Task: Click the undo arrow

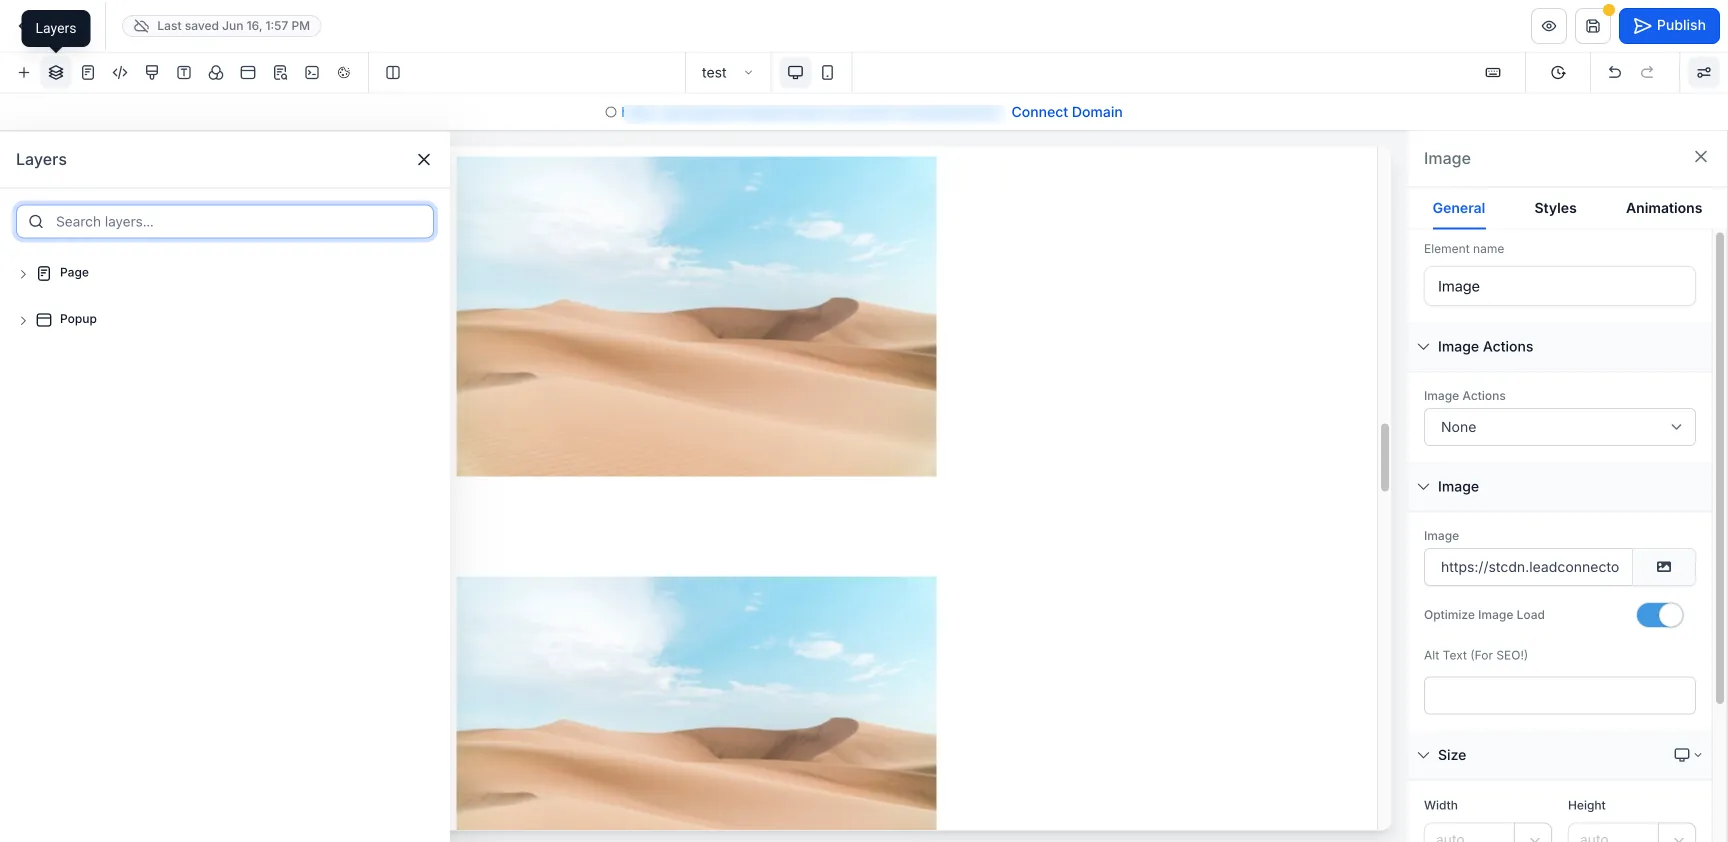Action: 1614,73
